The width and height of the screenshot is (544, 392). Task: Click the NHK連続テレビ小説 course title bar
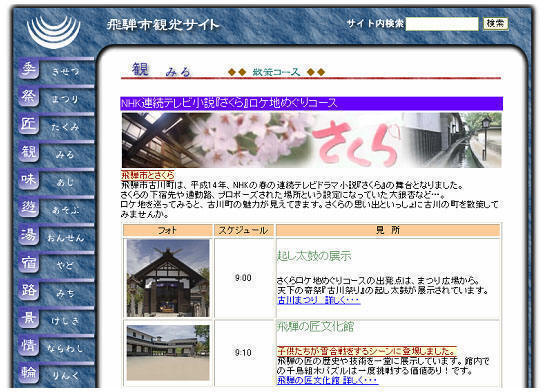click(312, 103)
